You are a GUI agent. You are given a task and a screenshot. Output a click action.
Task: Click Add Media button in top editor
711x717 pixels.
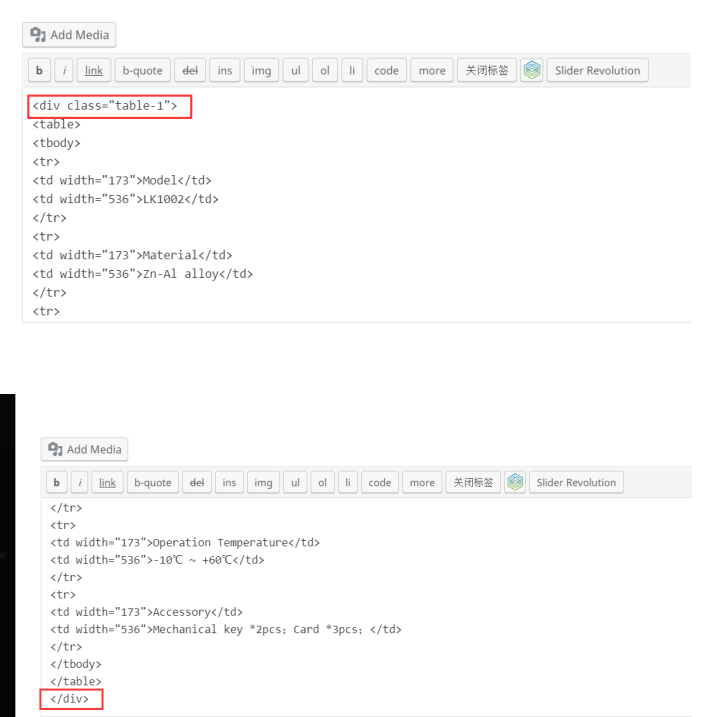pyautogui.click(x=69, y=35)
